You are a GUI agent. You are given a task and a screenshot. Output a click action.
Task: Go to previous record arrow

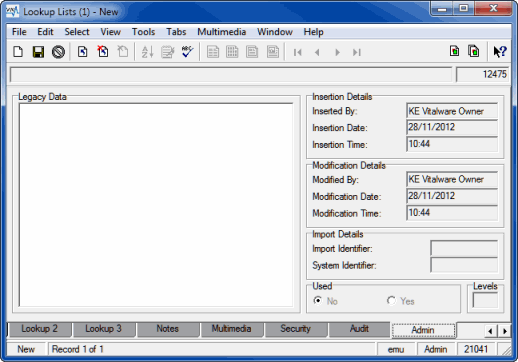pyautogui.click(x=317, y=52)
